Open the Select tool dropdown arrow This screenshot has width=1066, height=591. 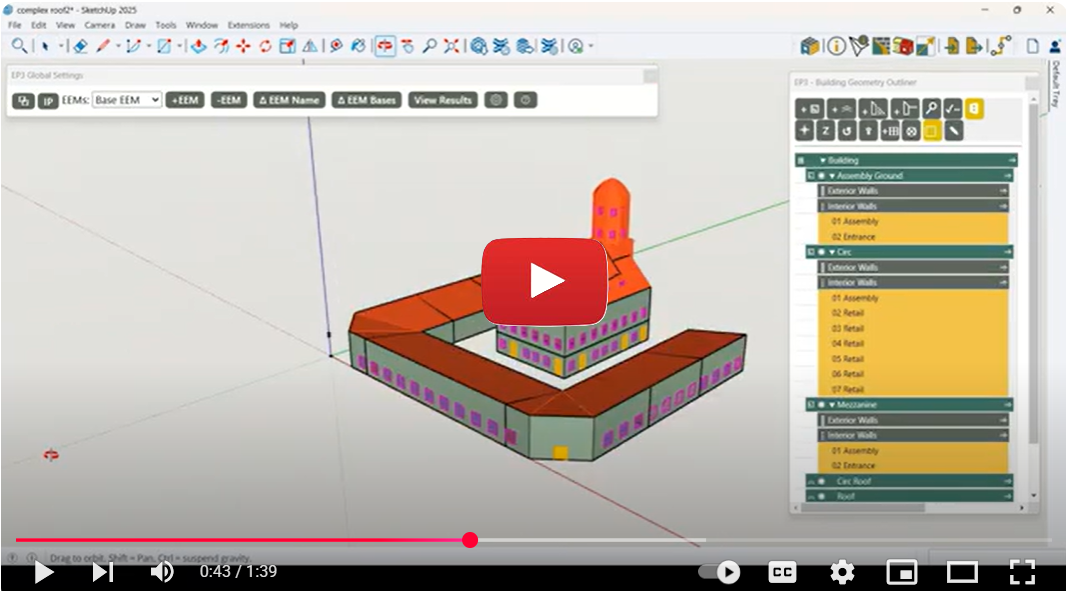pyautogui.click(x=61, y=46)
